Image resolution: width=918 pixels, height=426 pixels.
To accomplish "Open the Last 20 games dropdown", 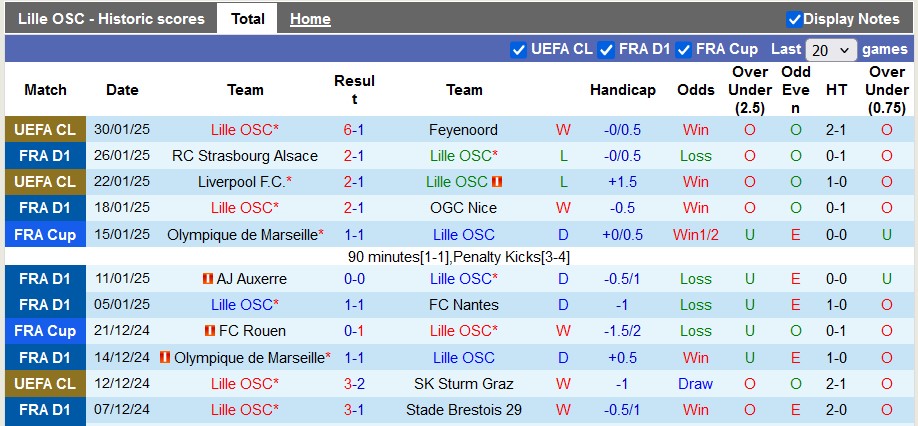I will coord(831,50).
